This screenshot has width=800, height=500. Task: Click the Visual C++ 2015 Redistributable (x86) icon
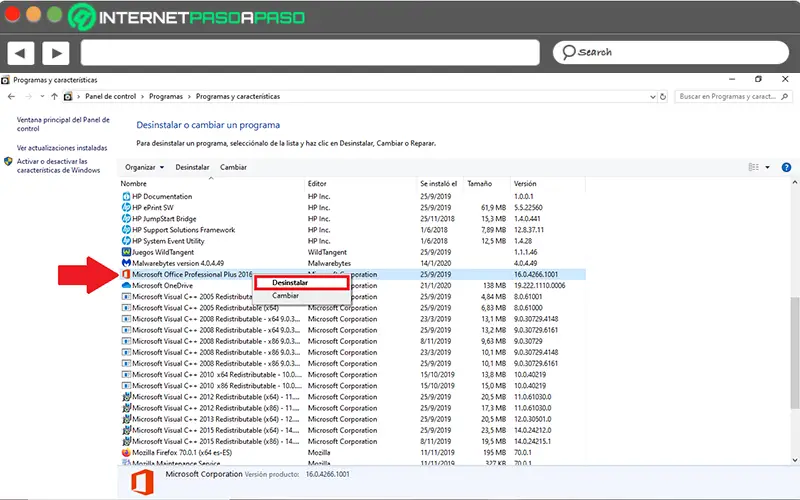(126, 441)
